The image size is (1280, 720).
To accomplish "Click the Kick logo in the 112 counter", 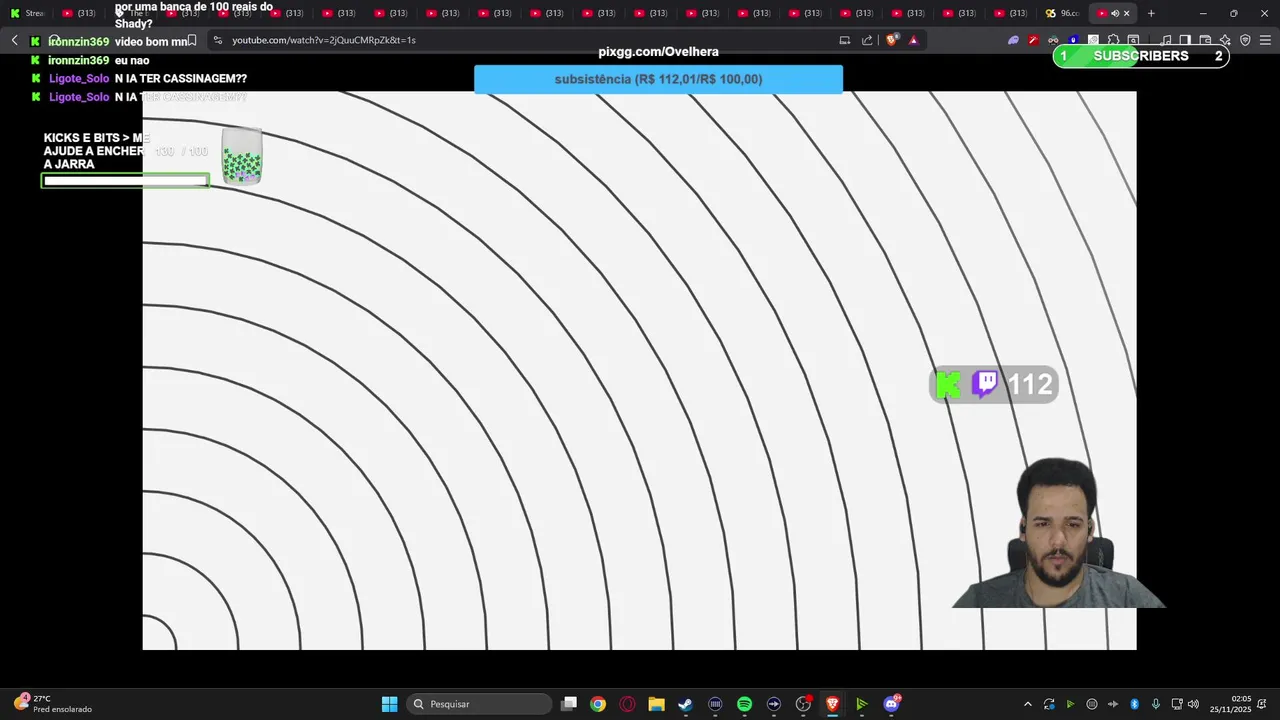I will coord(948,385).
